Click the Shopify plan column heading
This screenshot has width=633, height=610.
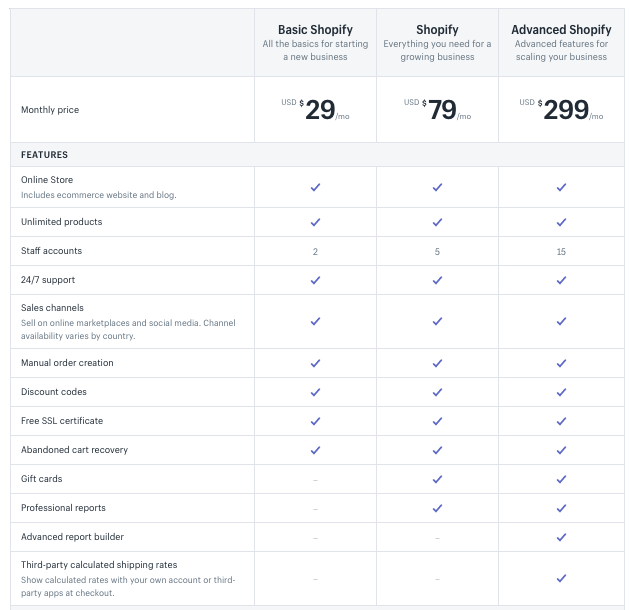[437, 30]
